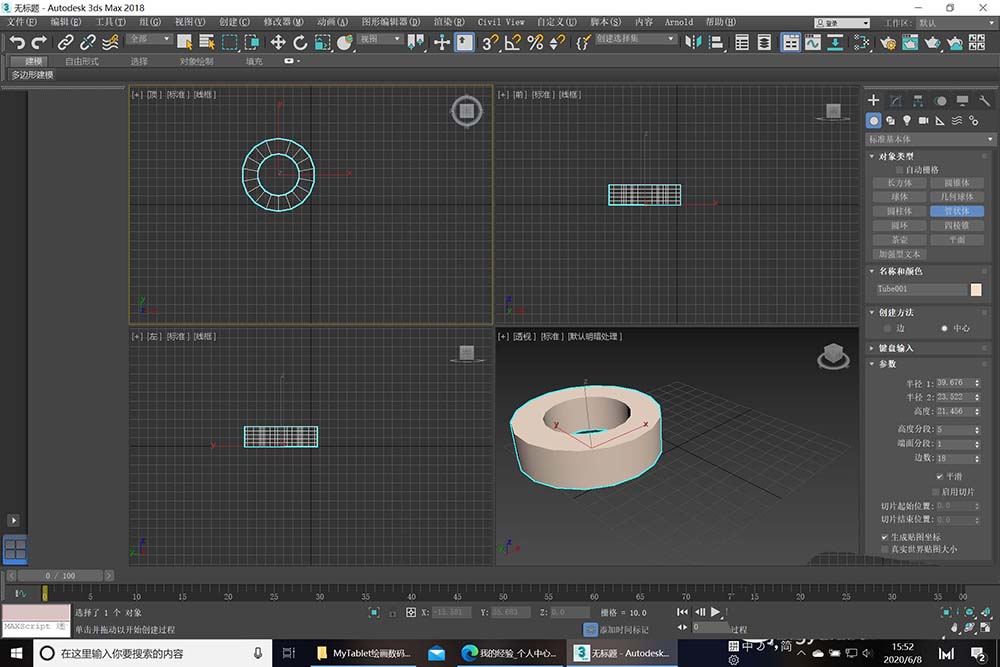Switch to the Cameras creation category
Viewport: 1000px width, 667px height.
point(923,120)
